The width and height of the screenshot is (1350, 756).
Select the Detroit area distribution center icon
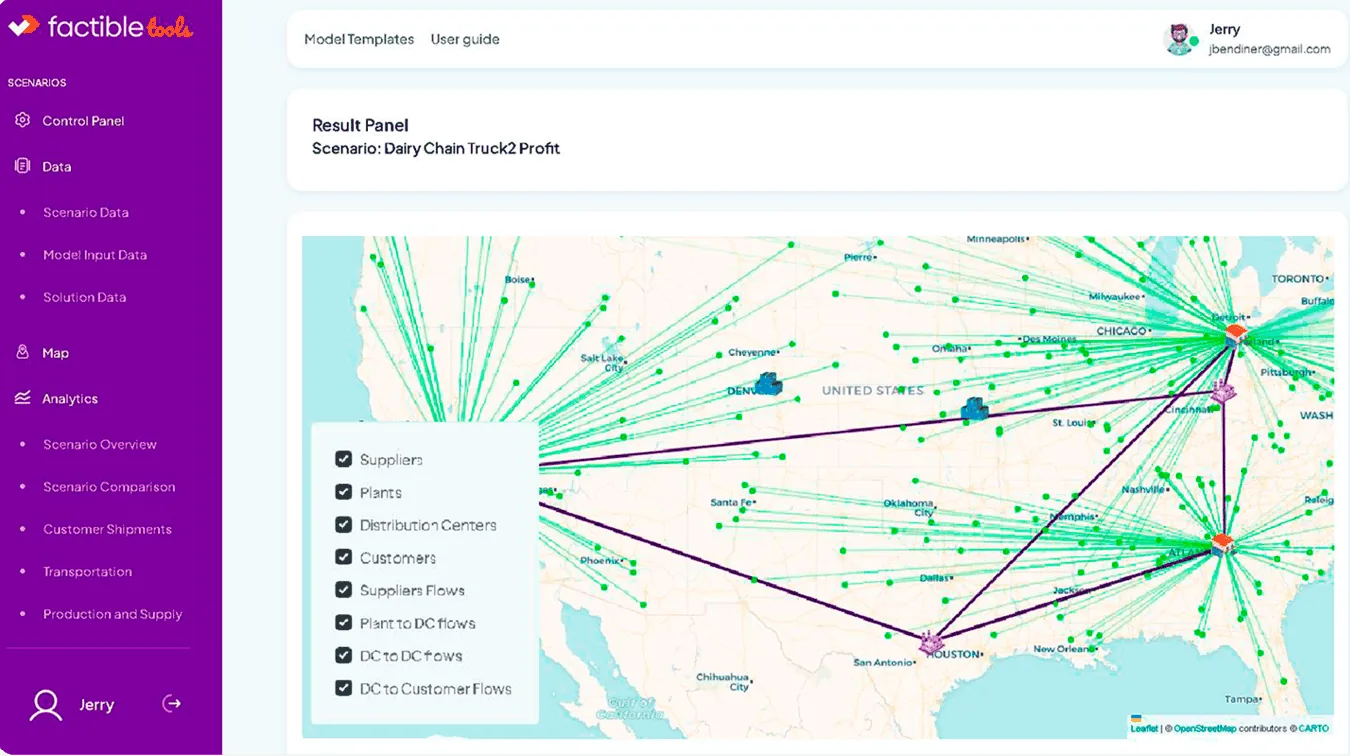coord(1236,335)
